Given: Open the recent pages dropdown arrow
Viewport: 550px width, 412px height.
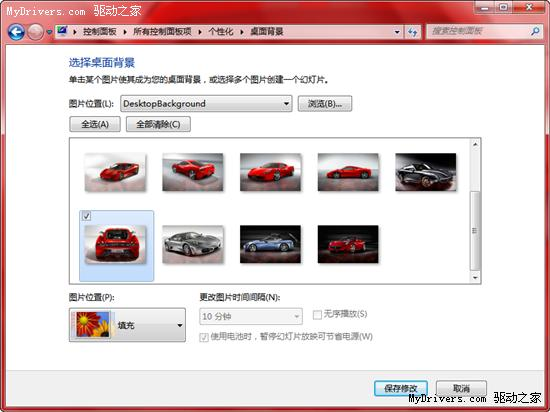Looking at the screenshot, I should click(x=49, y=32).
